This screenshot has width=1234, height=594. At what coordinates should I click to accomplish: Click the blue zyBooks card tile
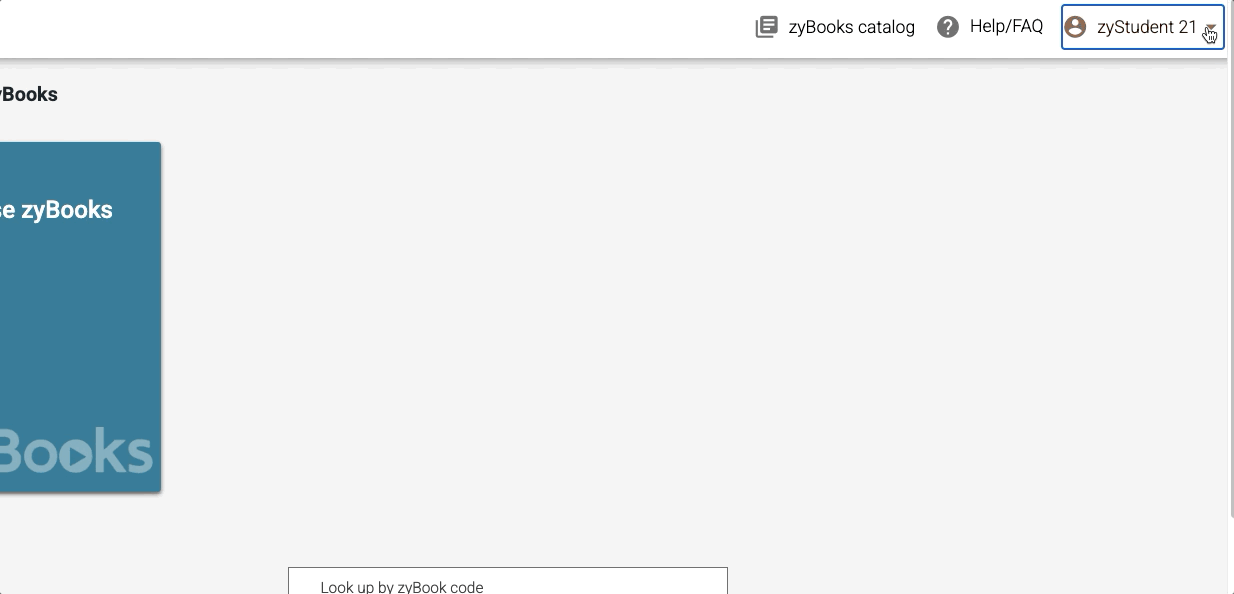(x=80, y=317)
